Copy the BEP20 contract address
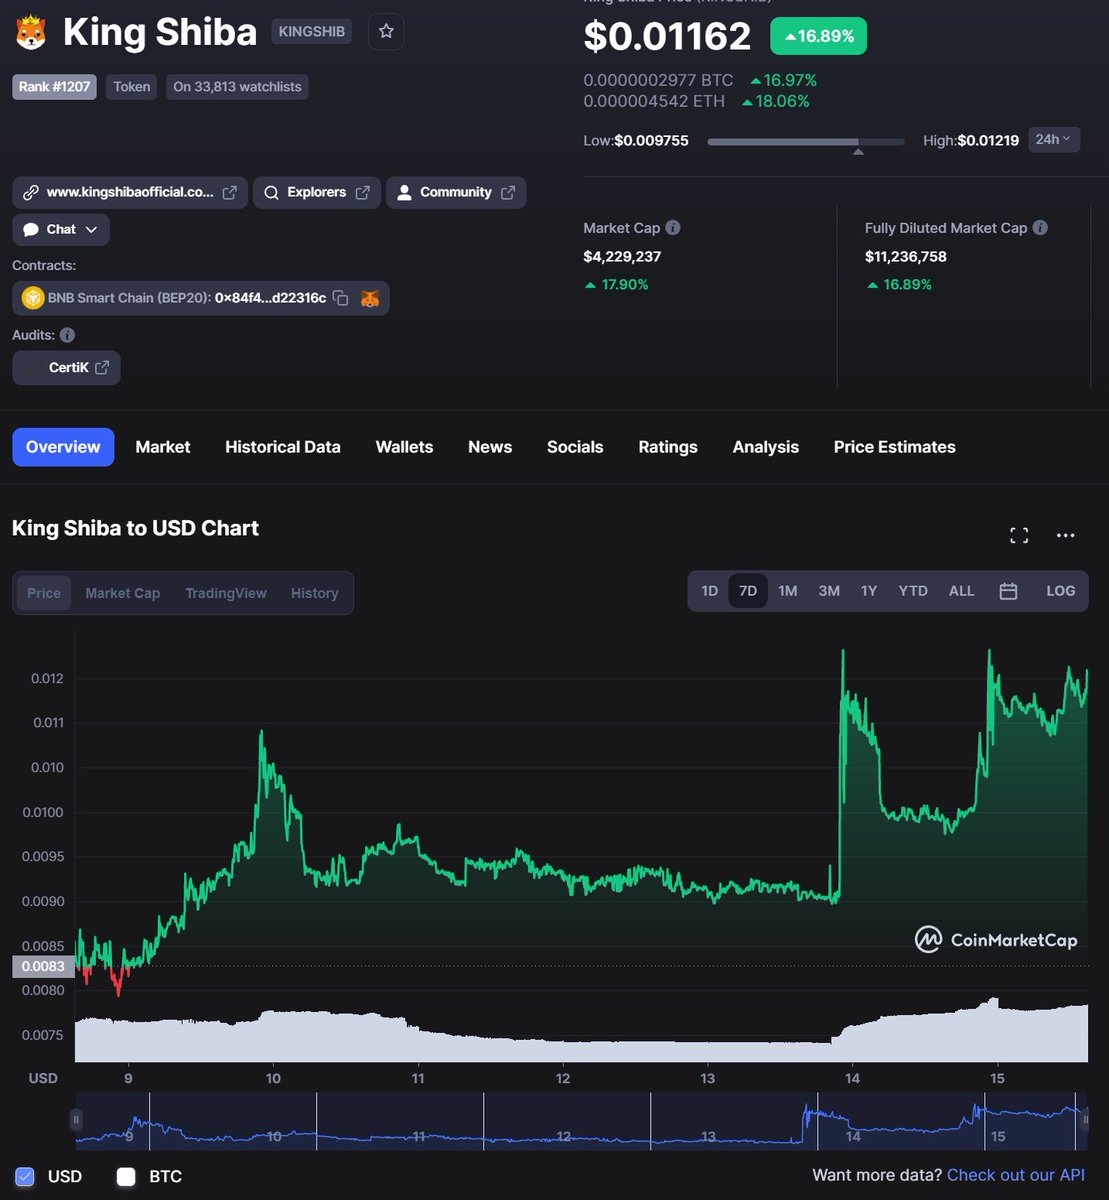1109x1200 pixels. point(340,298)
